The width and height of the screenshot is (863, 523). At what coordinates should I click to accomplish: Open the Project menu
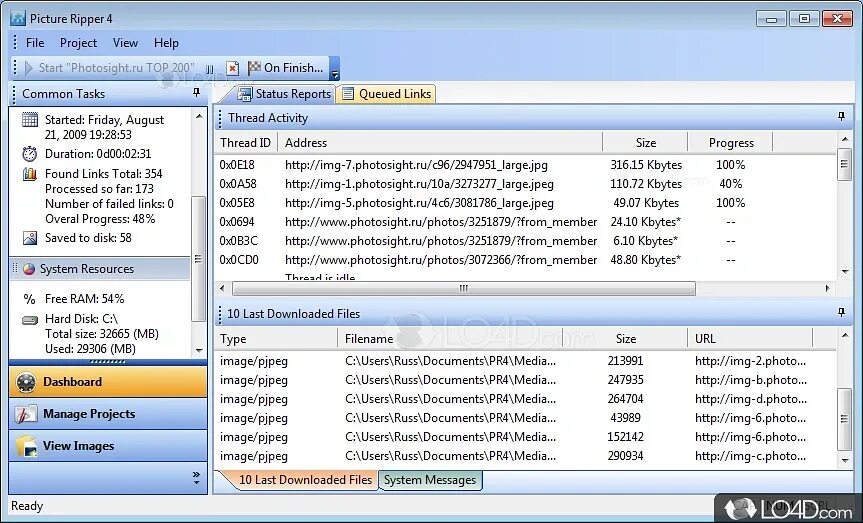tap(78, 43)
